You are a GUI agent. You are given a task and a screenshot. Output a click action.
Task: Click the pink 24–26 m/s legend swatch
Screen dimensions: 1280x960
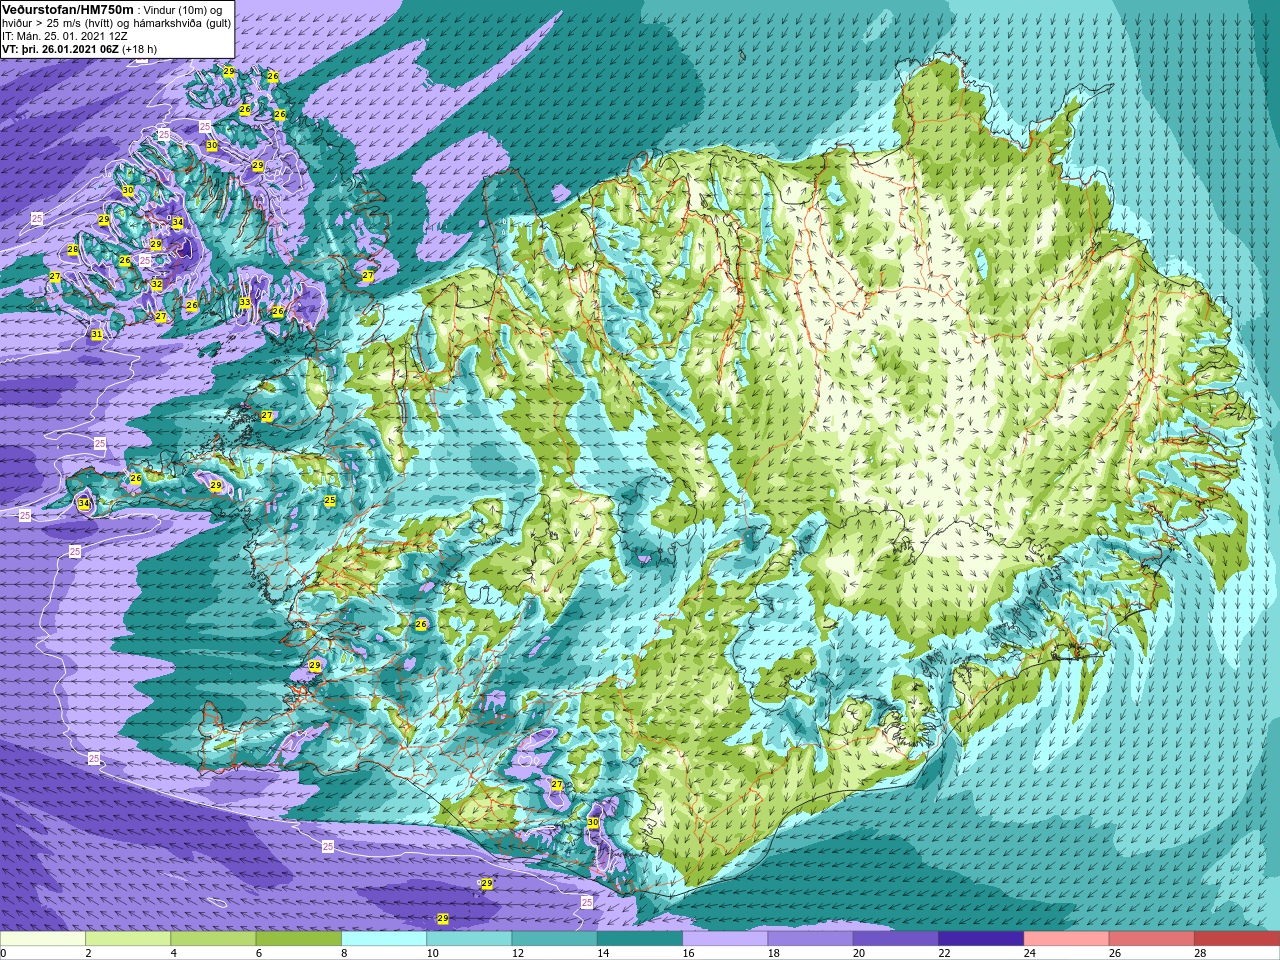[x=1065, y=939]
